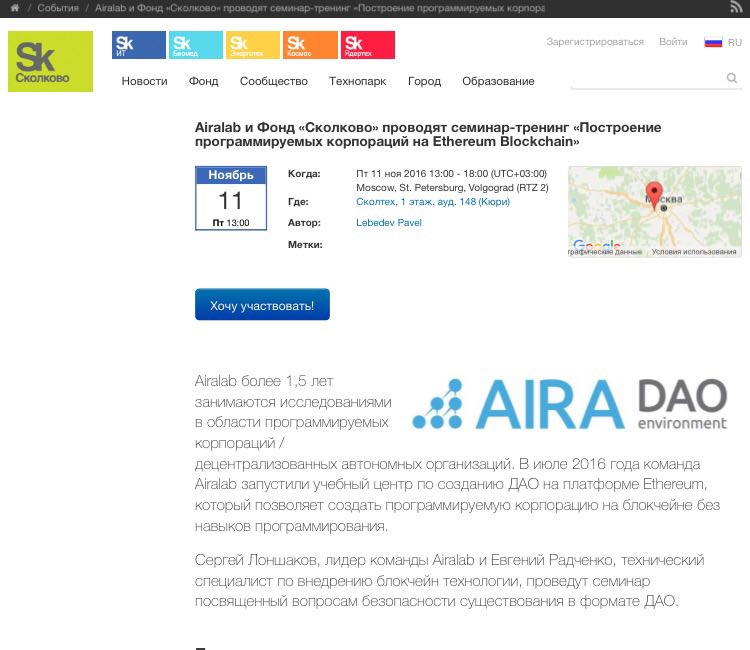
Task: Open the yellow Sk Энерготех cluster tile
Action: [253, 45]
